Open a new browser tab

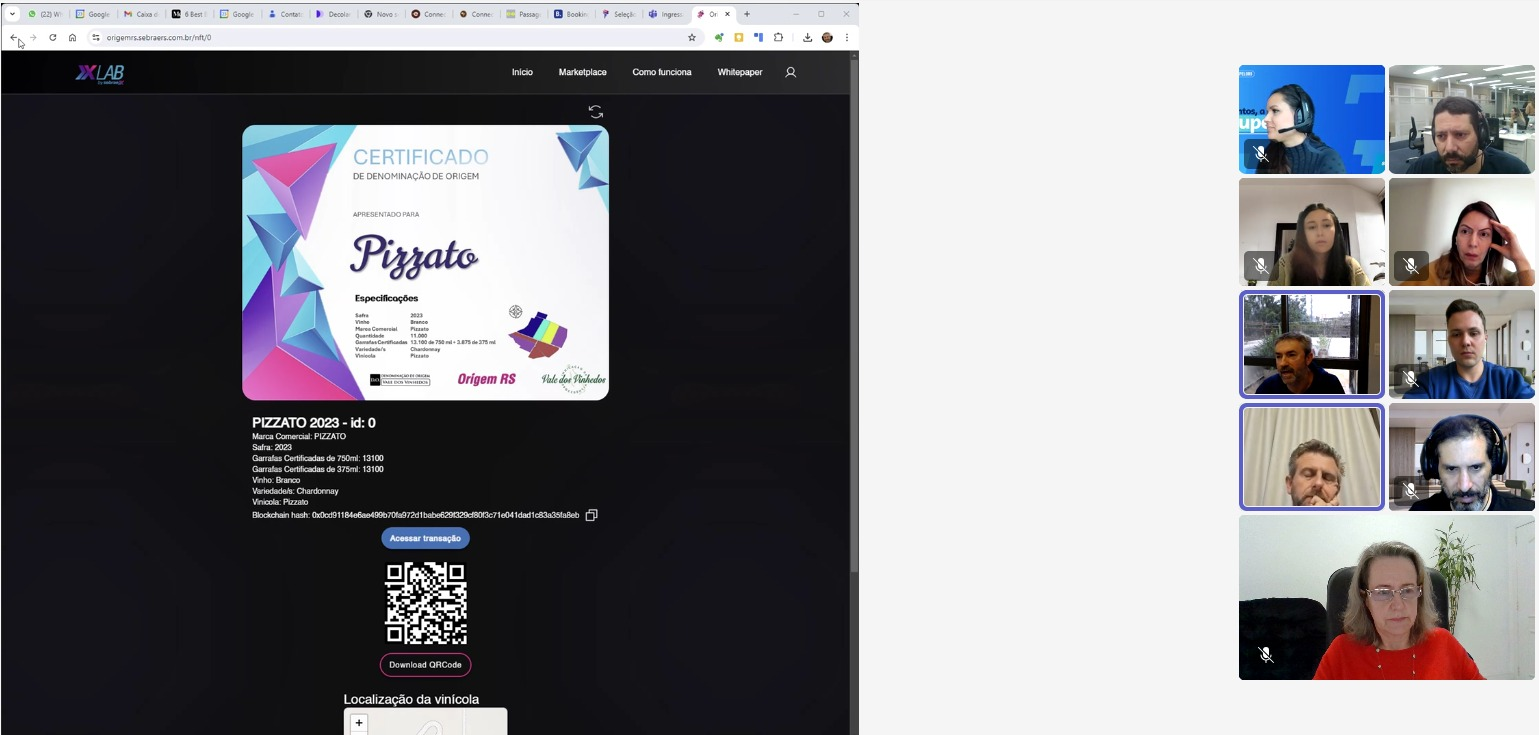pyautogui.click(x=747, y=14)
